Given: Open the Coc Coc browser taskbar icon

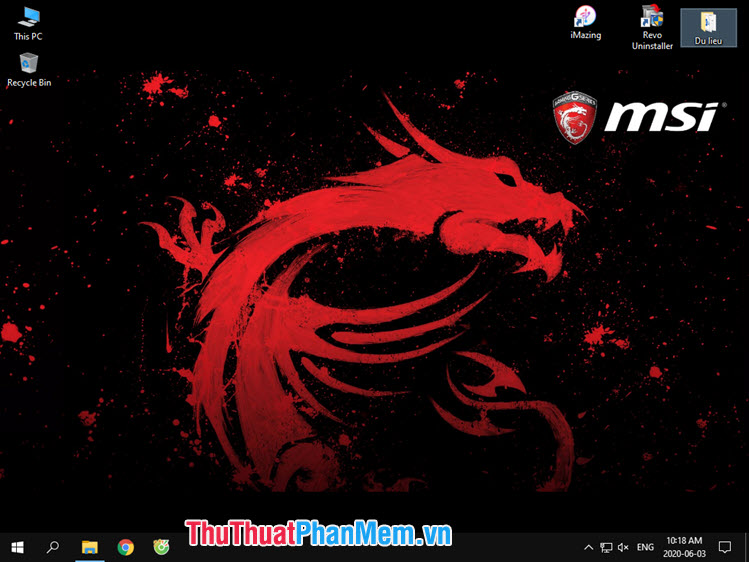Looking at the screenshot, I should click(x=161, y=547).
